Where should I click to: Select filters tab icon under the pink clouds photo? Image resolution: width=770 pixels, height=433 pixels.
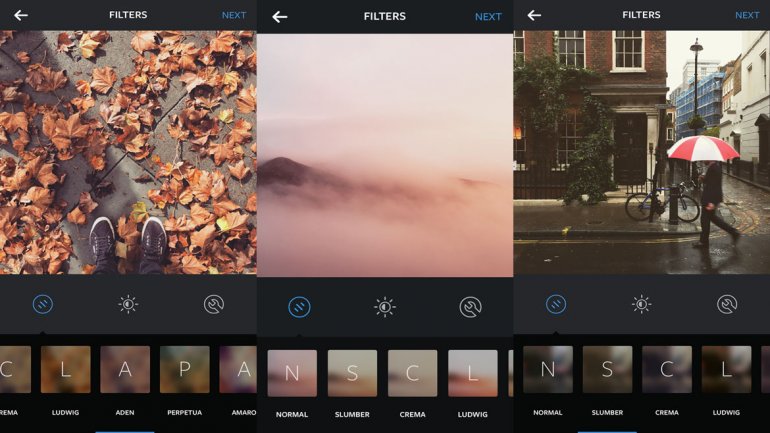pos(299,307)
